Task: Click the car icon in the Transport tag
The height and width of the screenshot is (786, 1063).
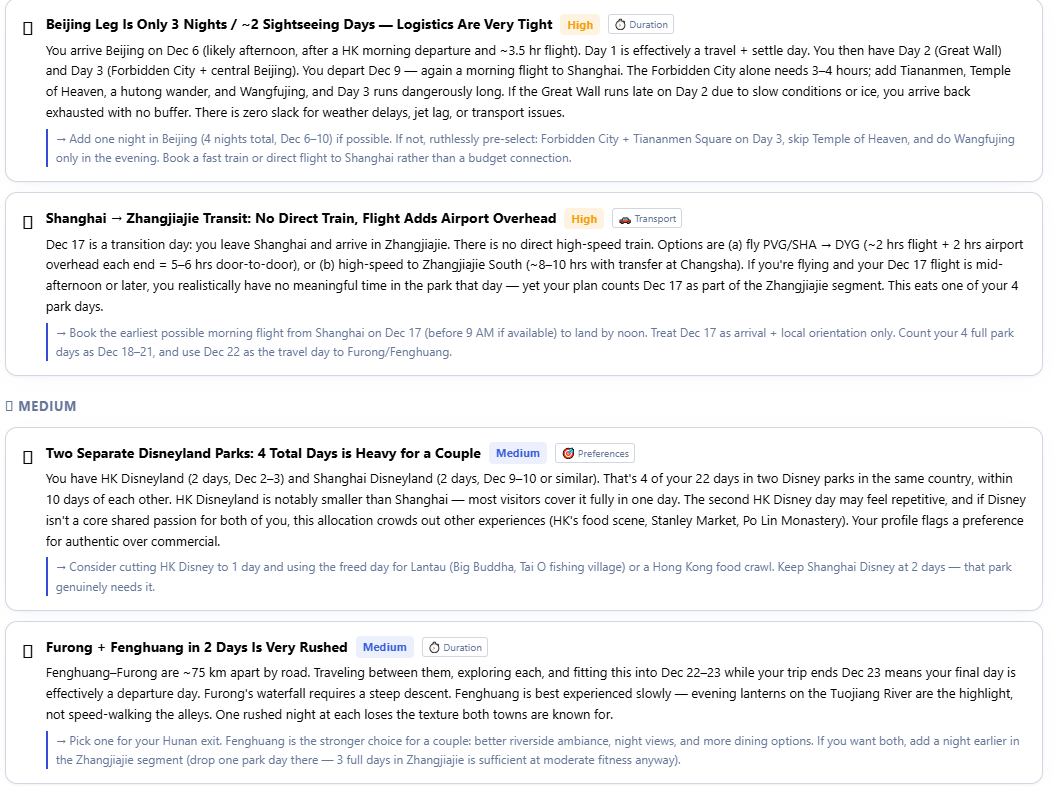Action: (x=625, y=219)
